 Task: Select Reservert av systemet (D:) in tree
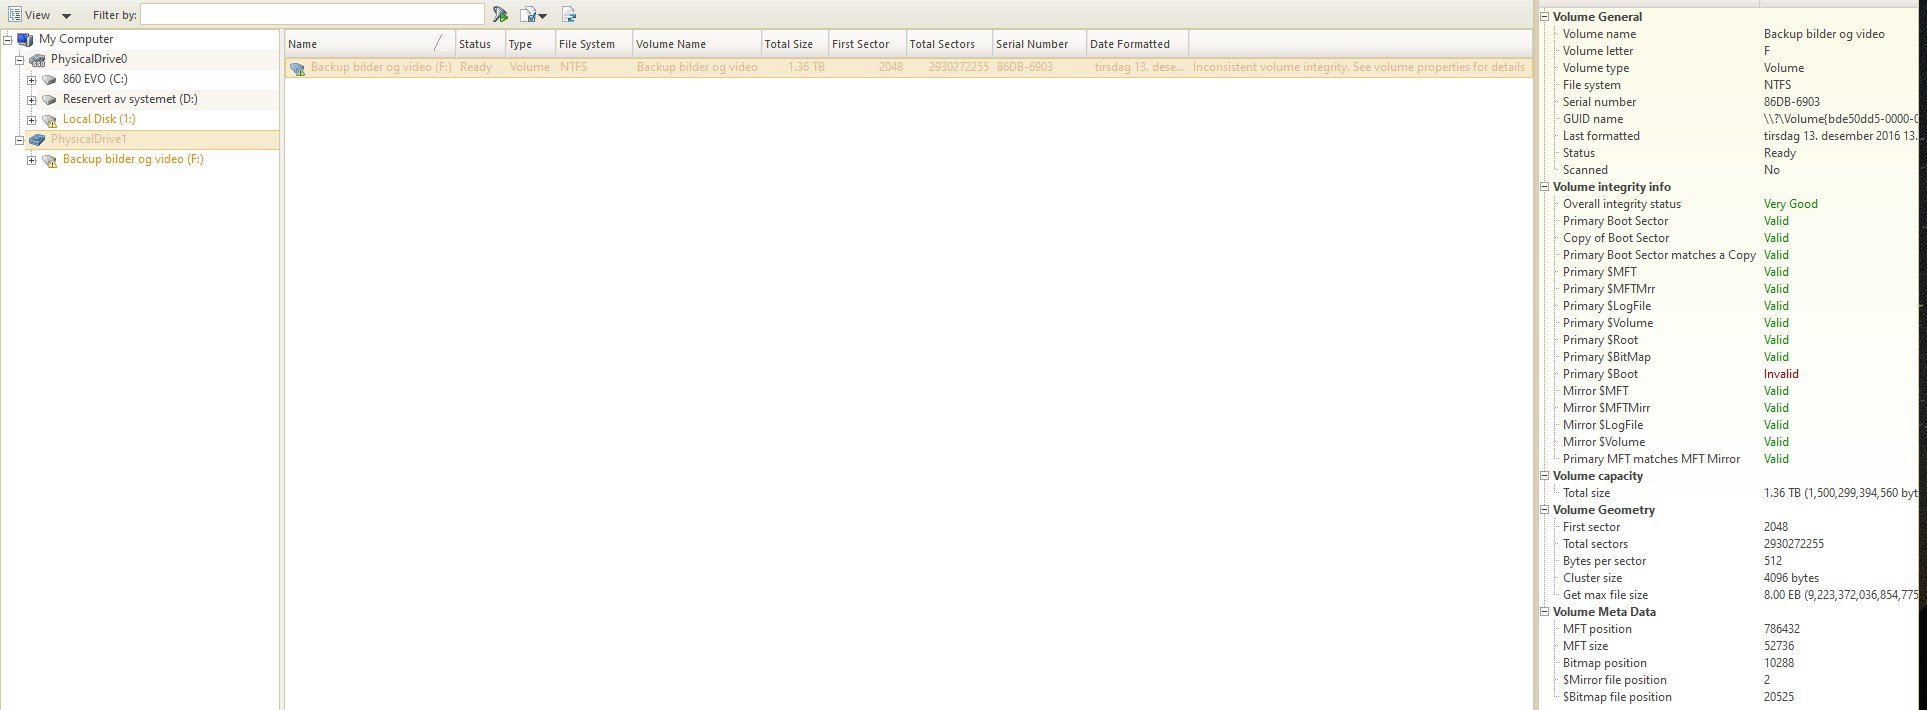(130, 99)
